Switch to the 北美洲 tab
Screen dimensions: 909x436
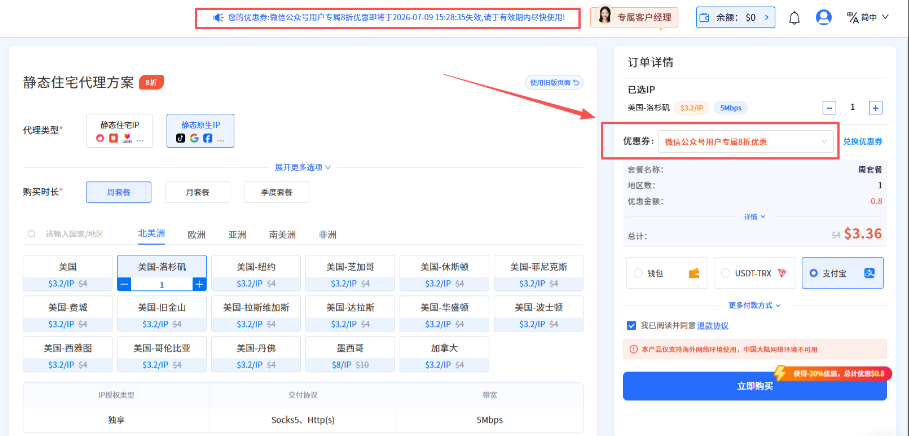(x=151, y=234)
